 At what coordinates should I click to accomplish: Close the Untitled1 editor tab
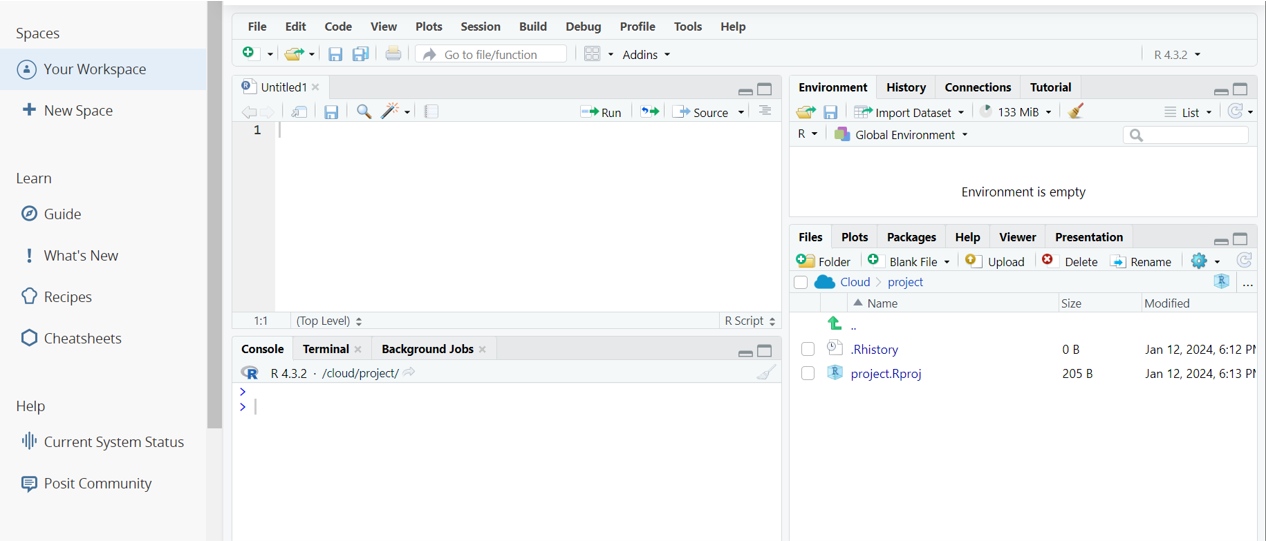coord(316,87)
